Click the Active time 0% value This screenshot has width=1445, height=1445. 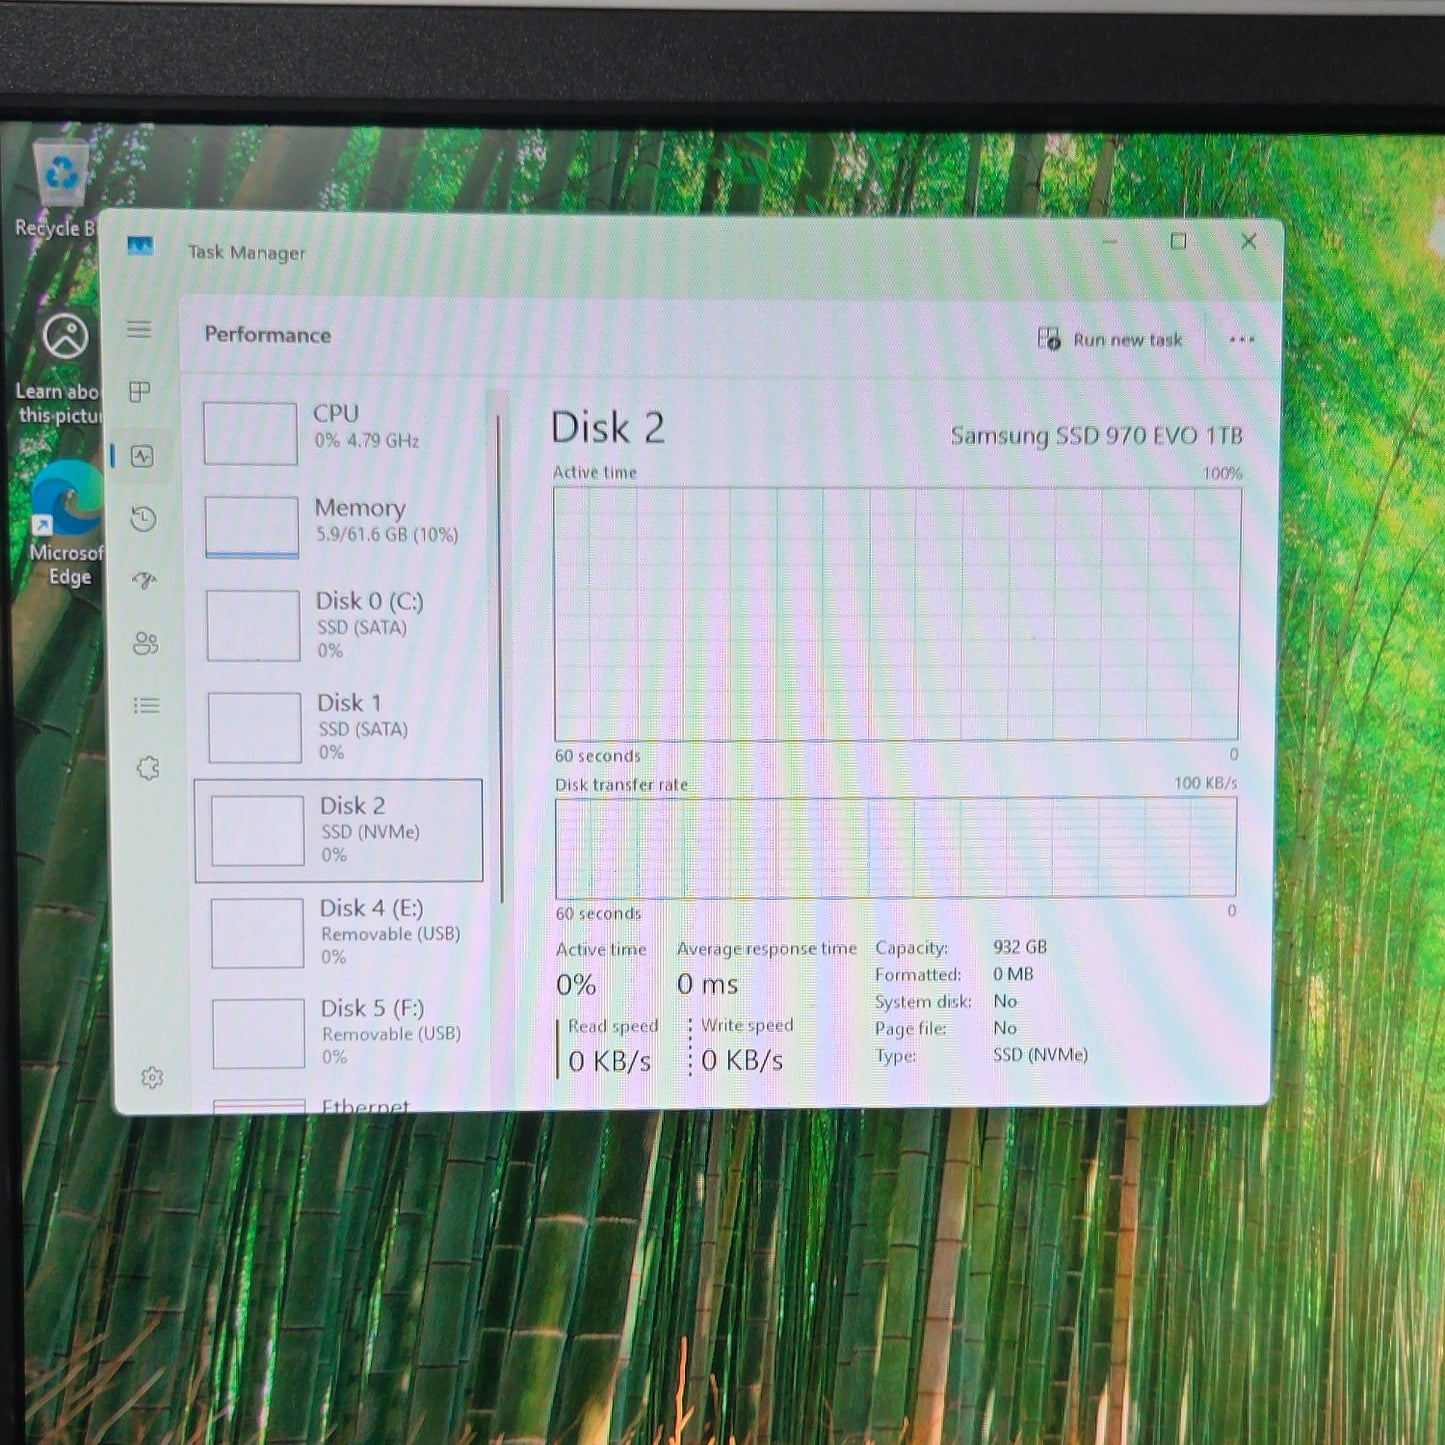point(576,985)
